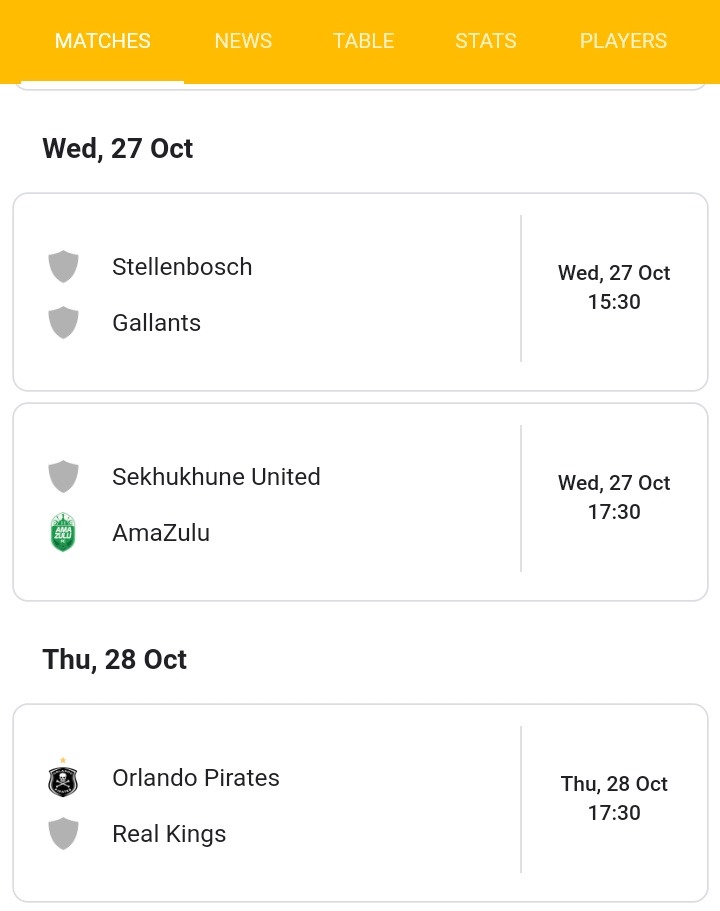Open match scheduled Thu 28 Oct 17:30
The height and width of the screenshot is (911, 720).
click(x=360, y=803)
